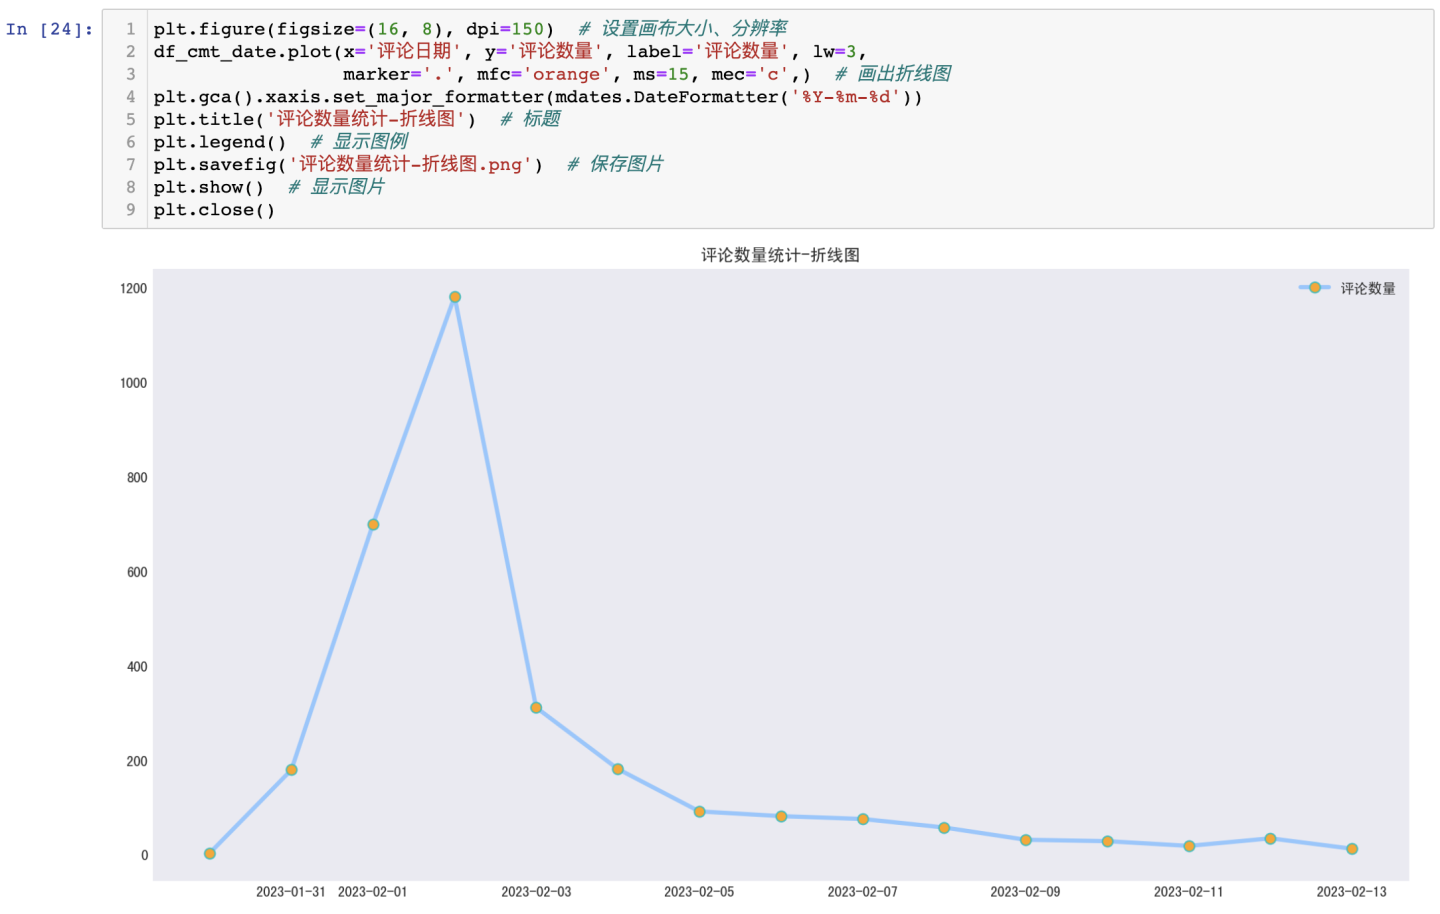Click the data point at 2023-02-03
Screen dimensions: 1440x914
coord(536,708)
